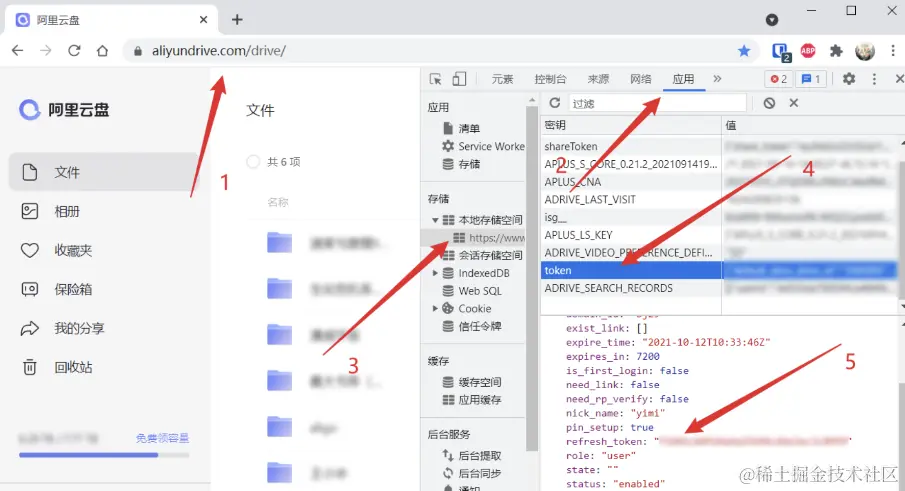905x491 pixels.
Task: Switch to the 元素 DevTools tab
Action: pos(502,79)
